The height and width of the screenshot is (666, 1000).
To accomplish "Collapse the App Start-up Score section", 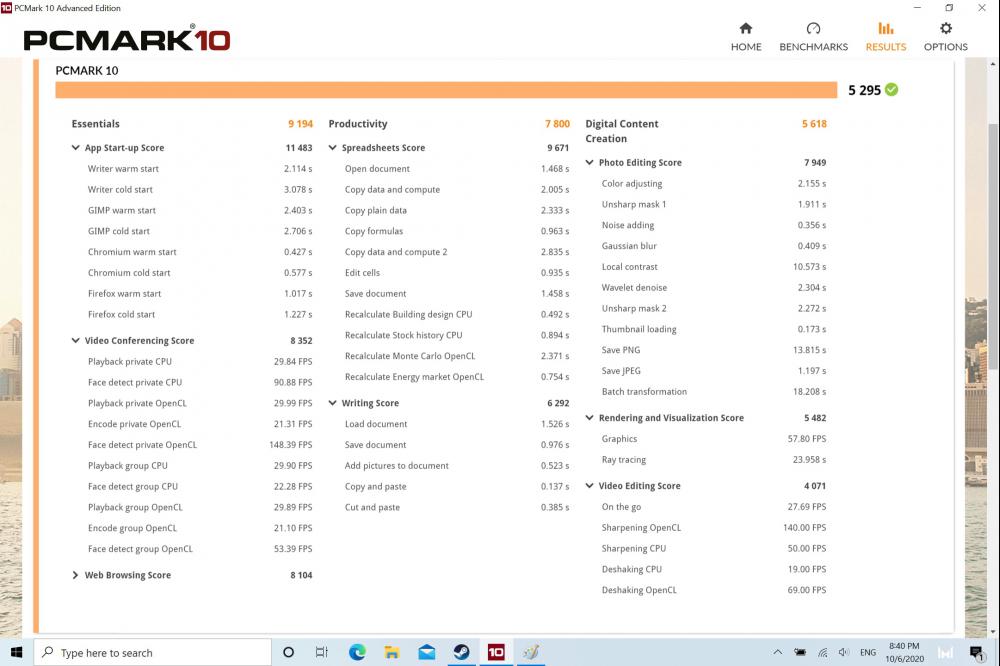I will [75, 147].
